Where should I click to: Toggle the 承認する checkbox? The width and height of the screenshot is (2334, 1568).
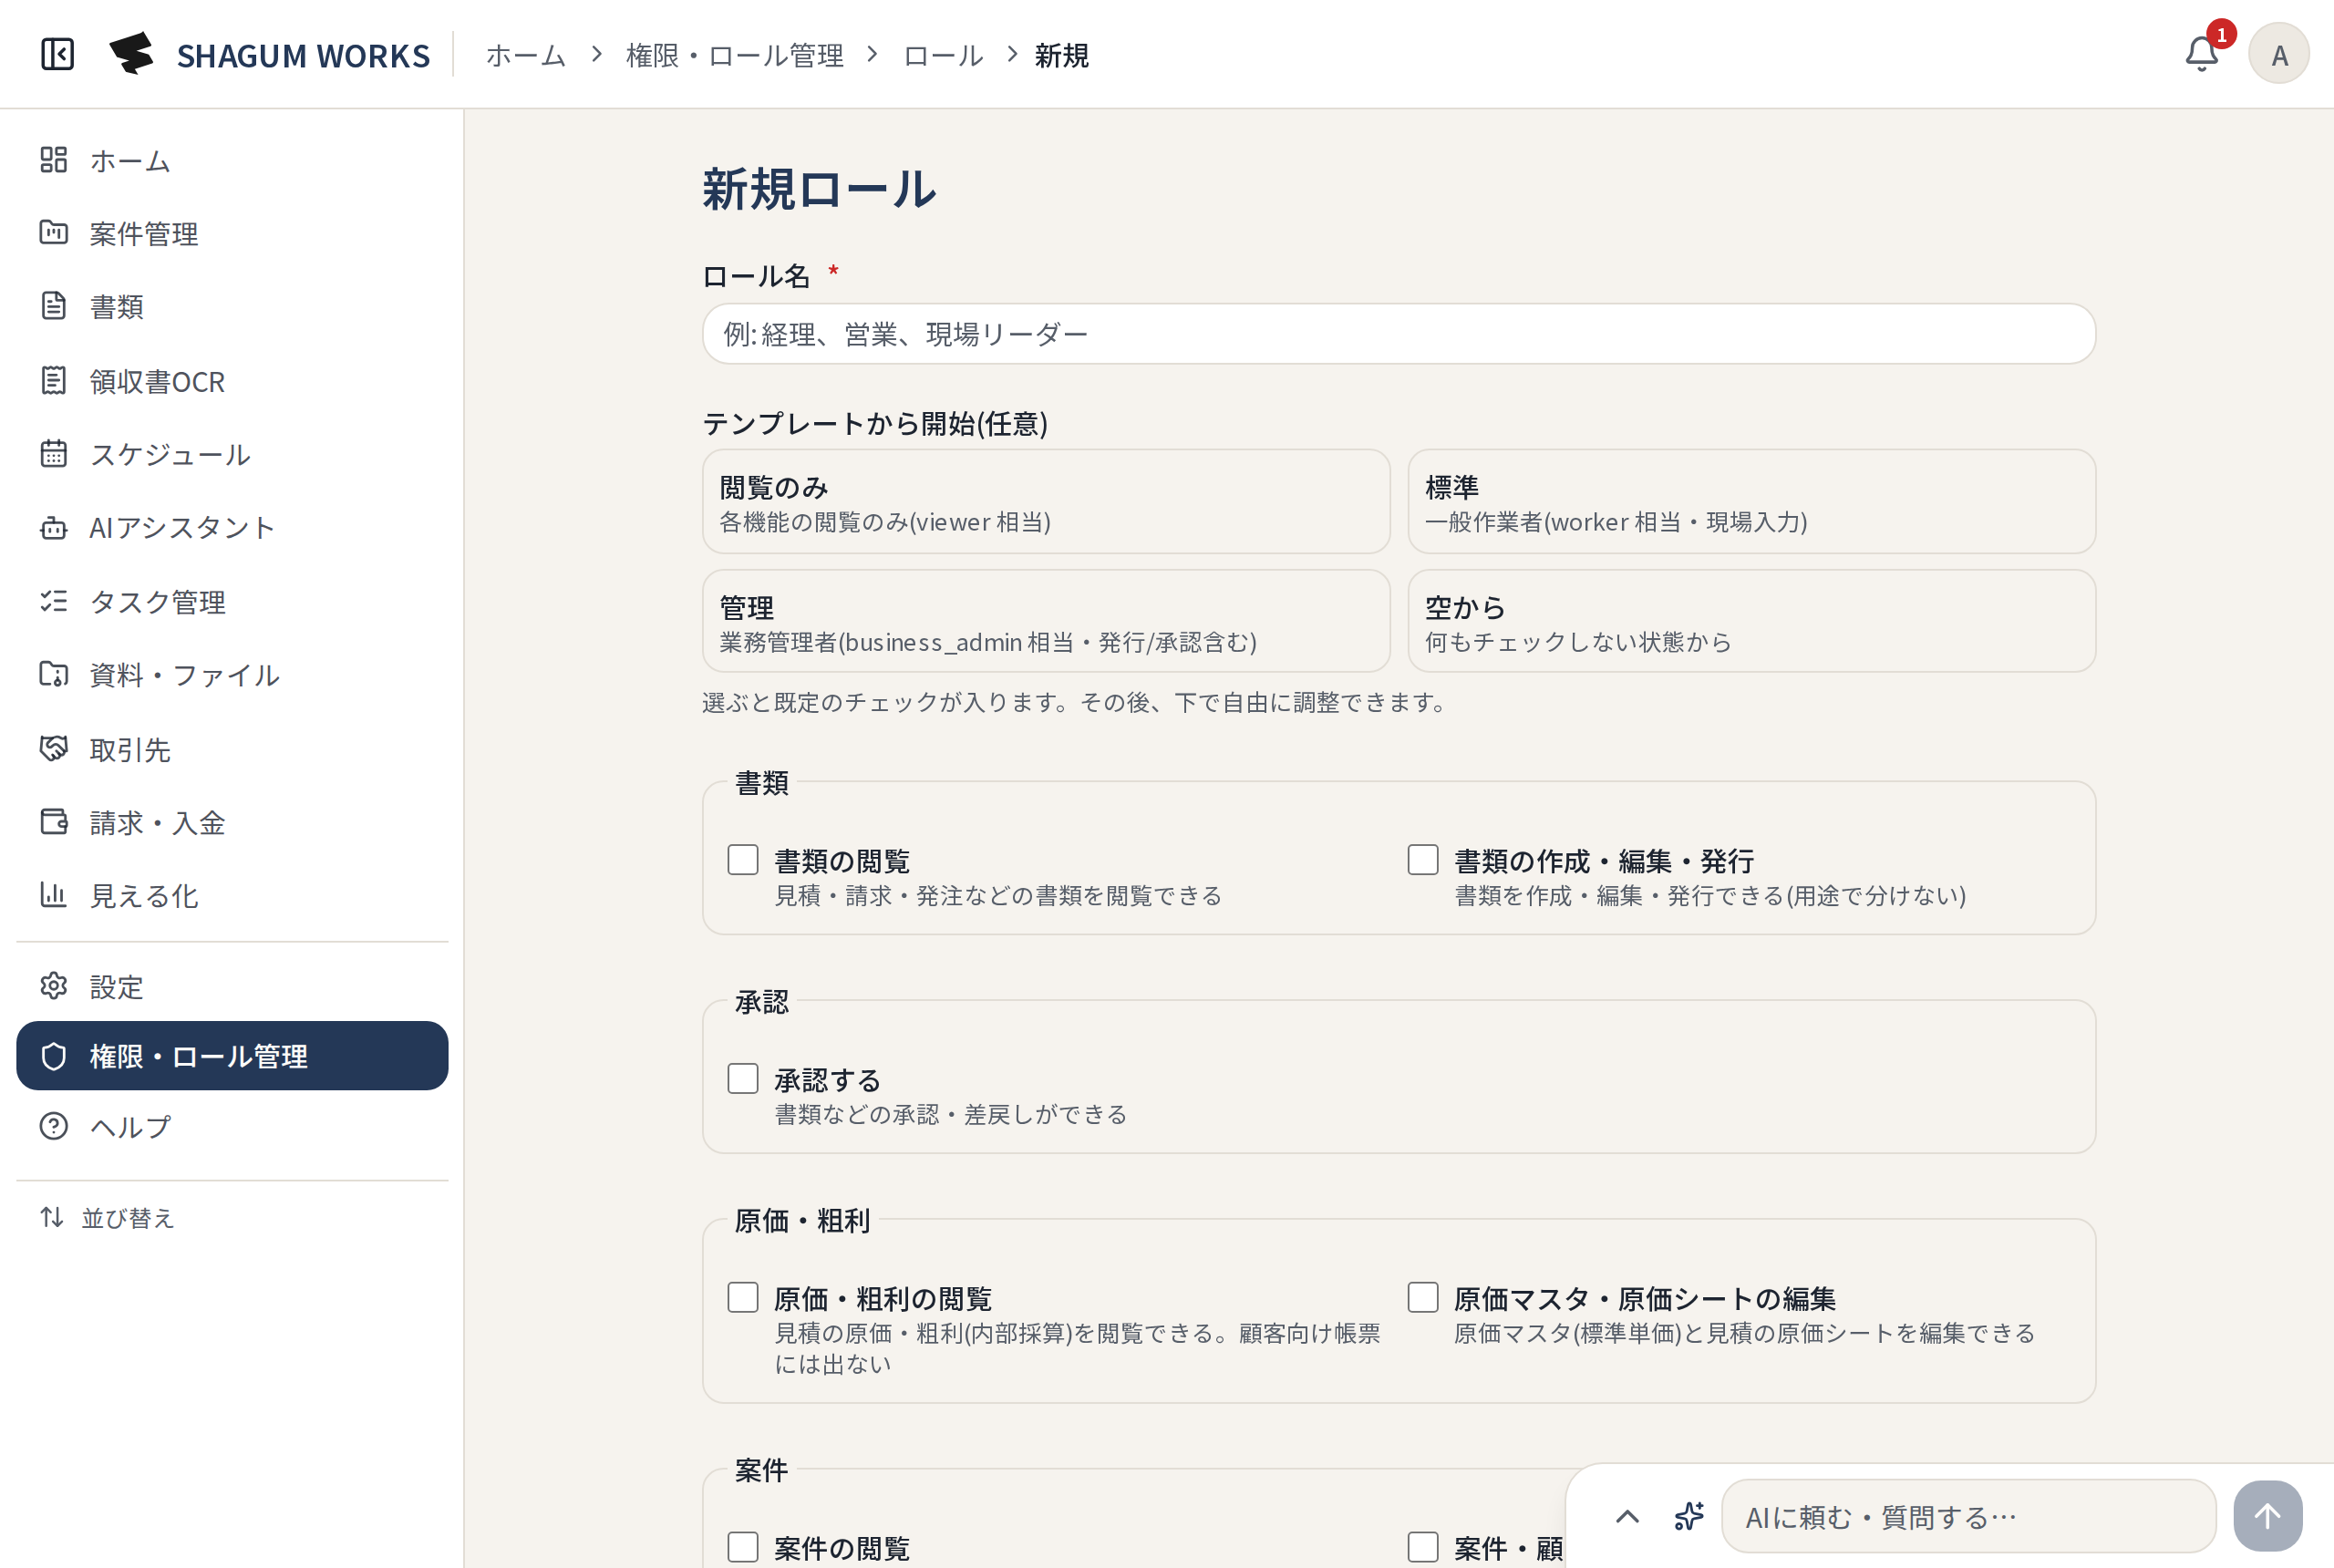pyautogui.click(x=743, y=1079)
